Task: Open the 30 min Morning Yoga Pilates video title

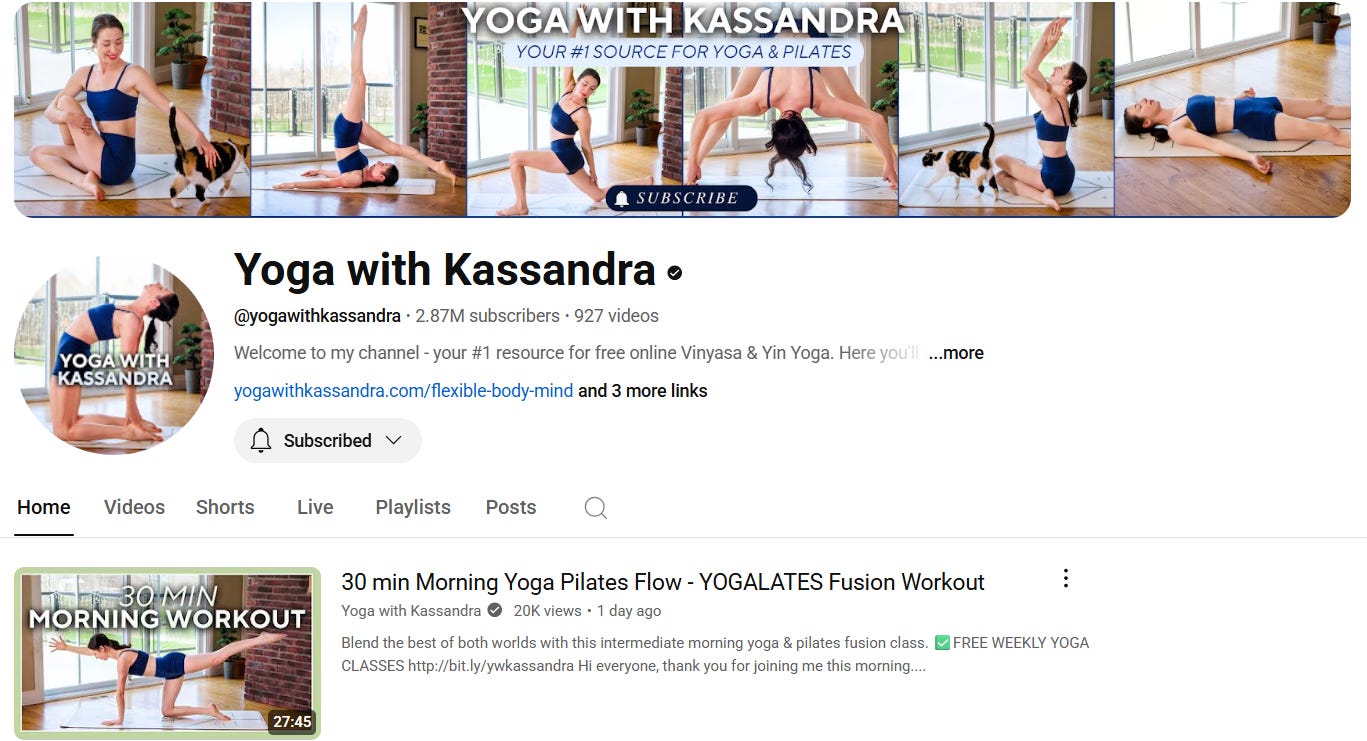Action: 663,582
